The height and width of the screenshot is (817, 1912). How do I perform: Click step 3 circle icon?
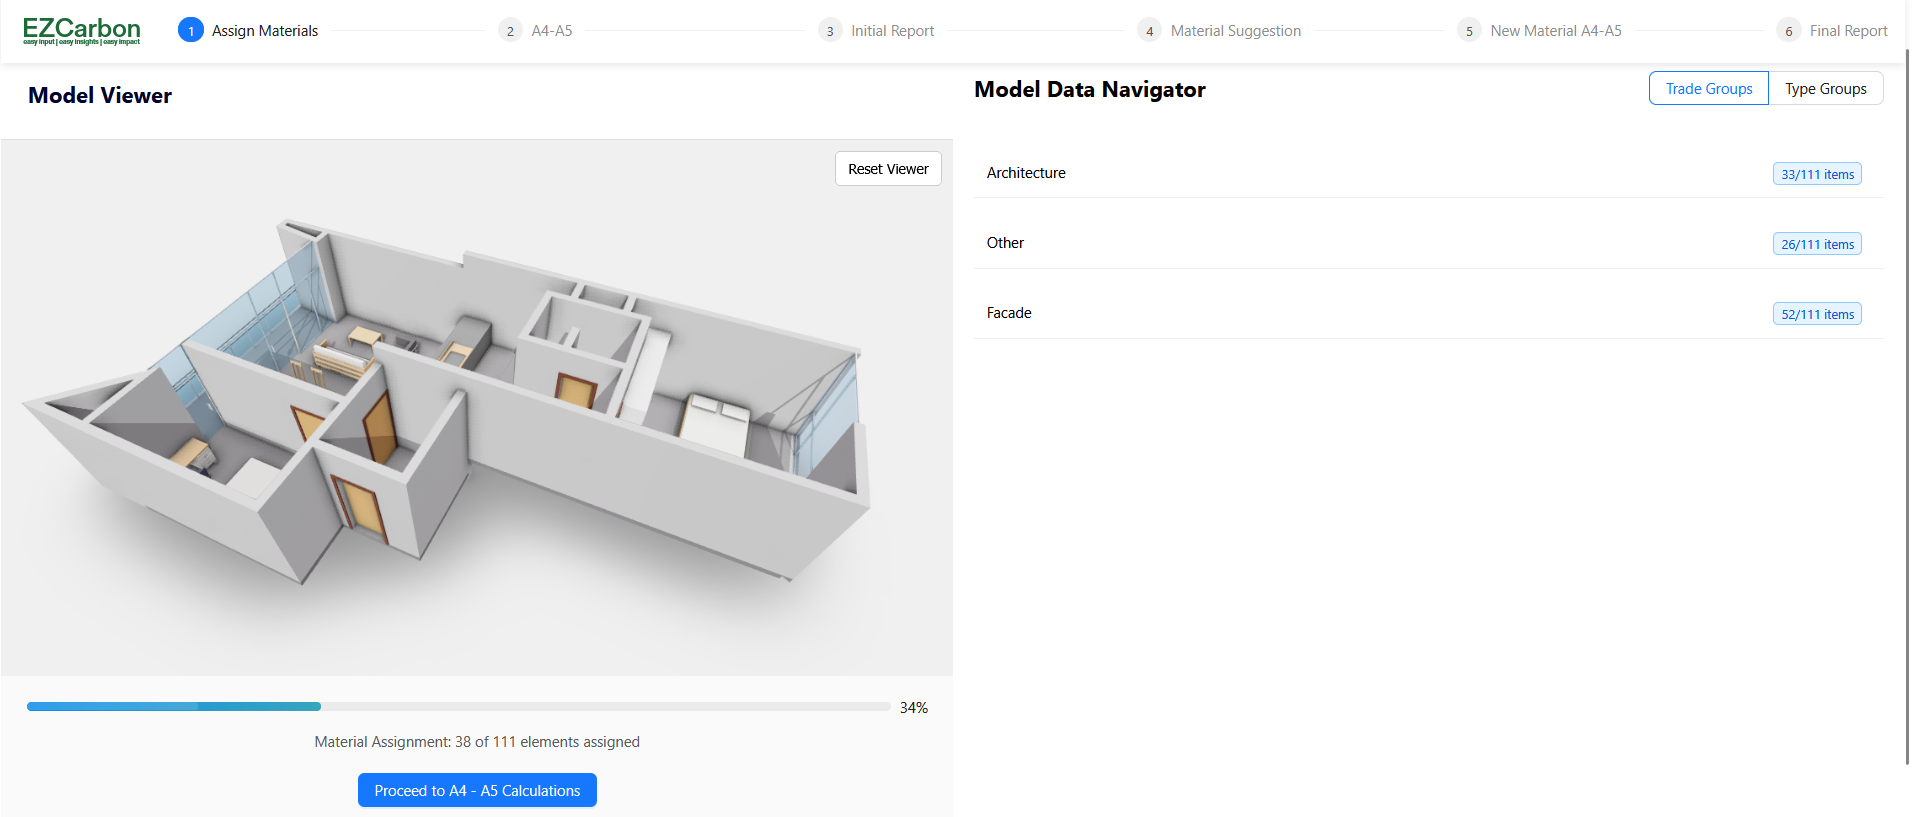point(830,31)
